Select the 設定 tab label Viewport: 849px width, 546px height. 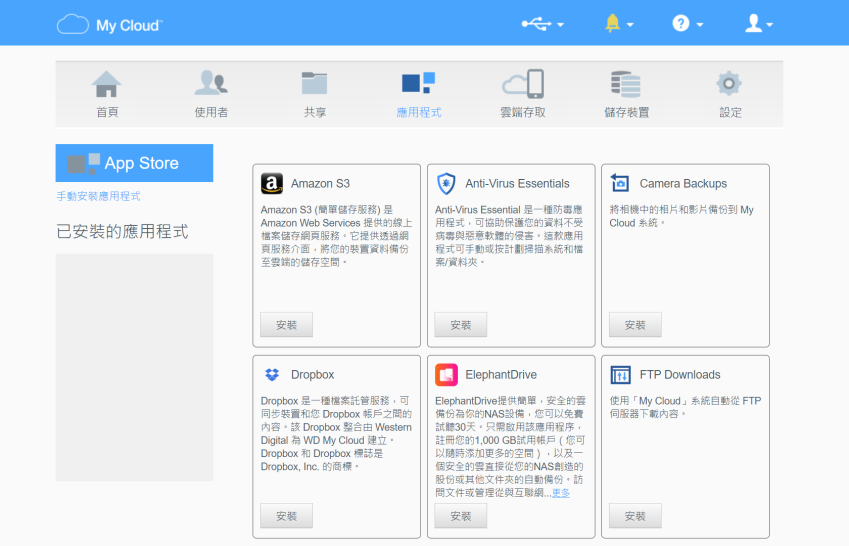pyautogui.click(x=730, y=112)
